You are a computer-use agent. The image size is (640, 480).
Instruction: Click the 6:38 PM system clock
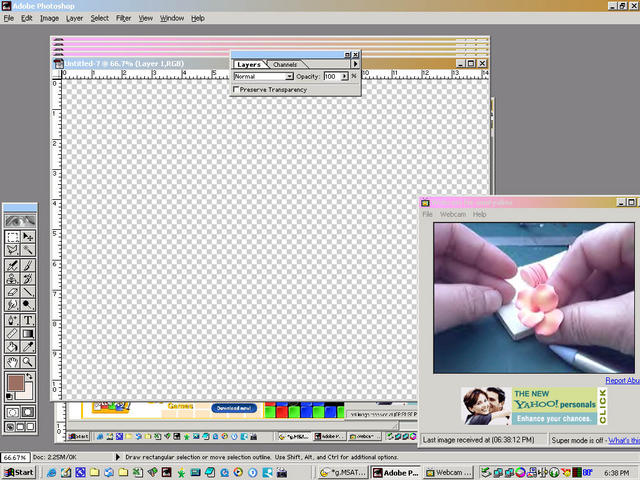[616, 473]
